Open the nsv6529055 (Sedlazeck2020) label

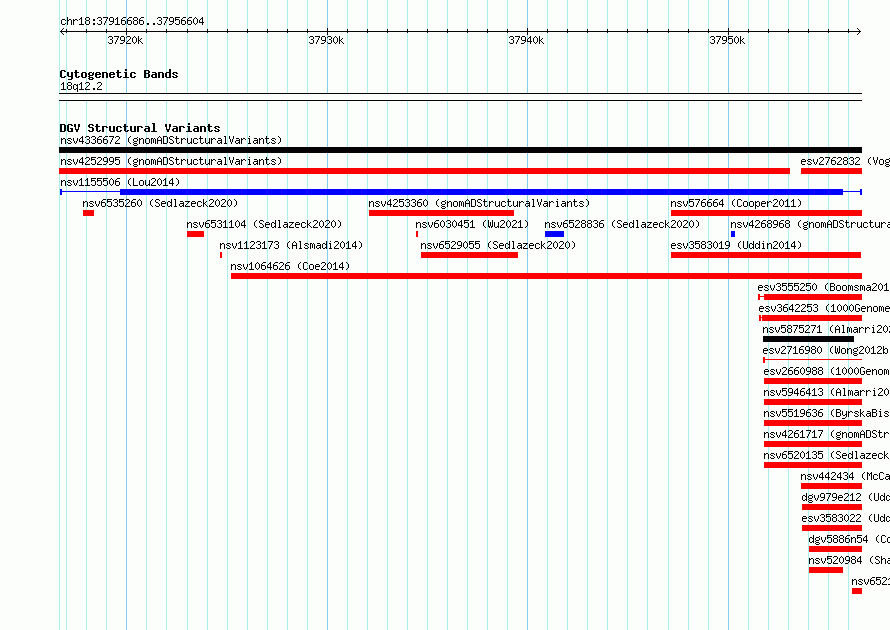point(498,245)
